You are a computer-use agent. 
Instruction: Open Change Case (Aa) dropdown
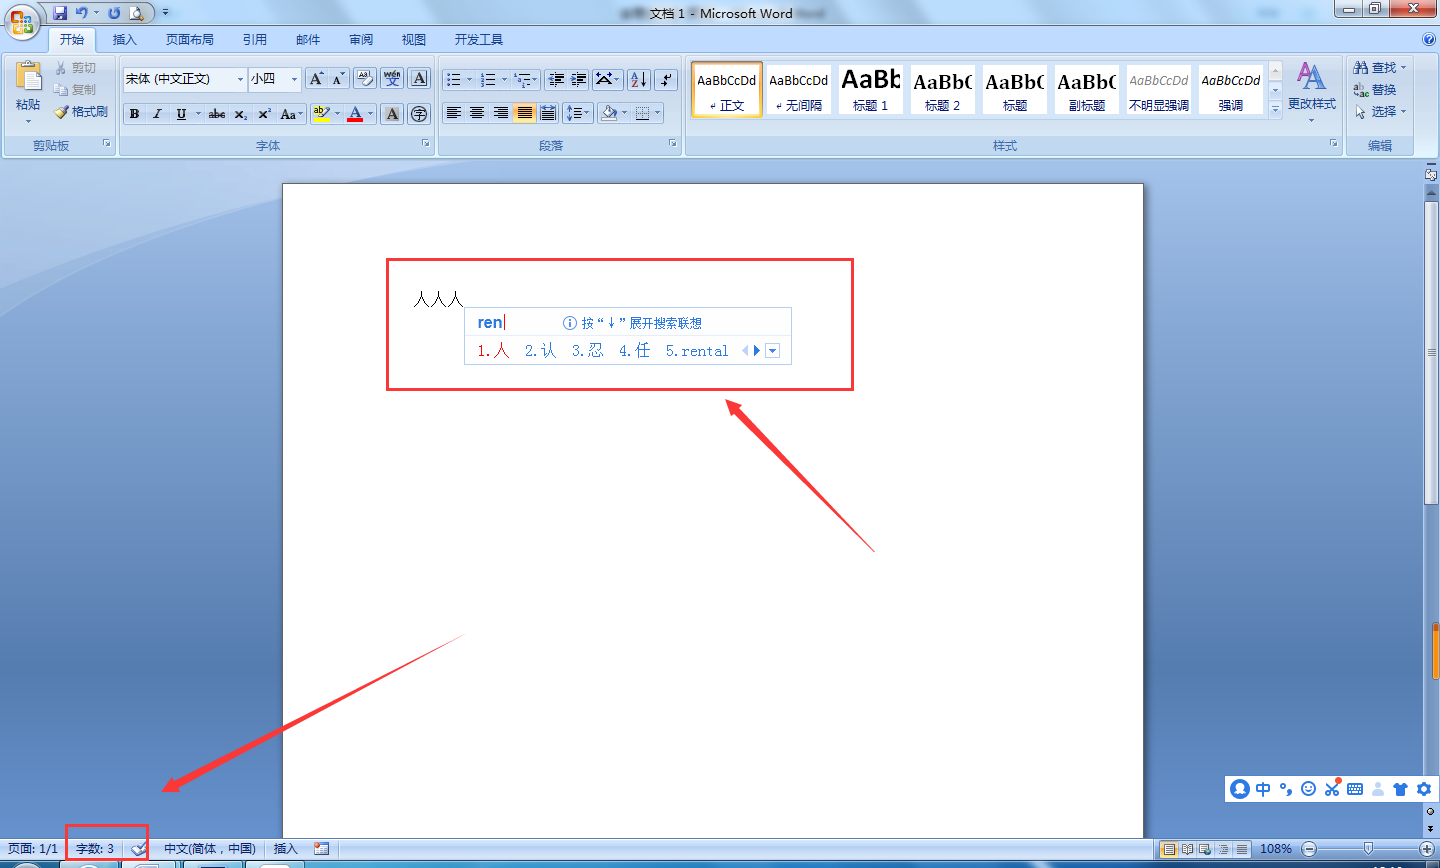[x=292, y=114]
